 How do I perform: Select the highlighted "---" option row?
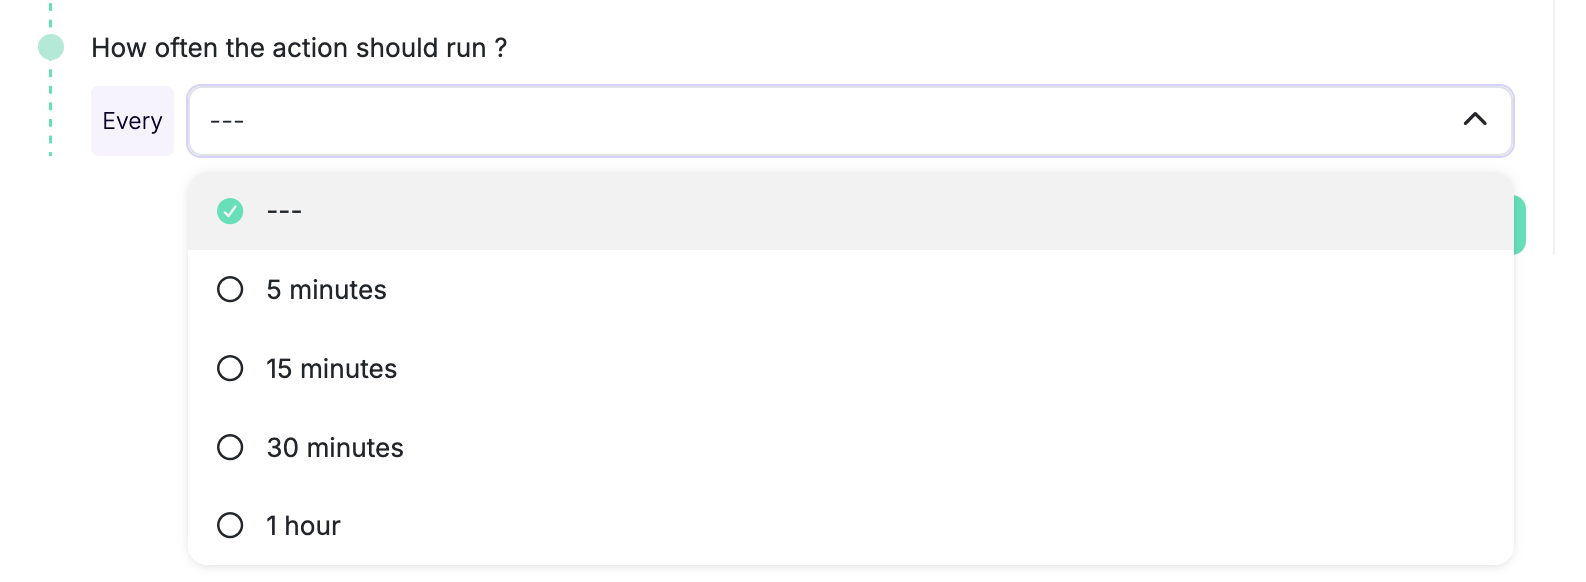(x=850, y=211)
